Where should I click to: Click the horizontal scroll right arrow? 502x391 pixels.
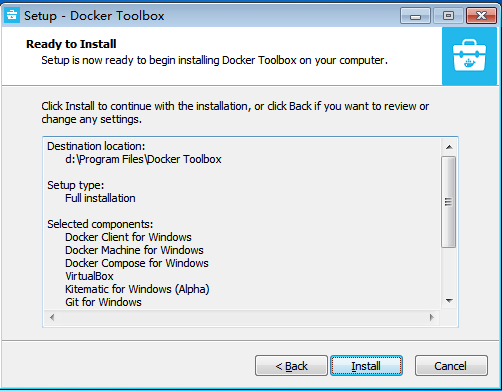pyautogui.click(x=432, y=317)
